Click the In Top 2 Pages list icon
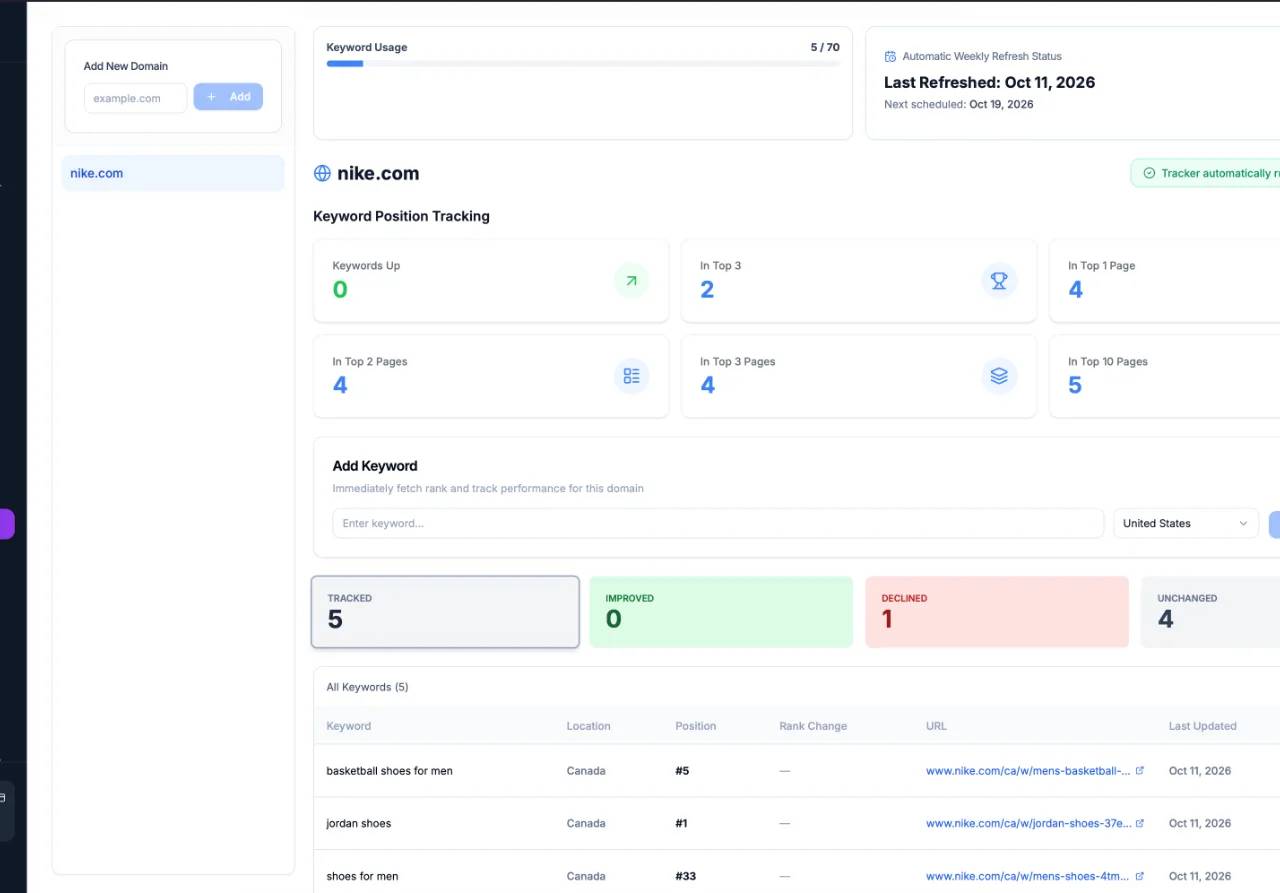Image resolution: width=1280 pixels, height=893 pixels. coord(631,376)
